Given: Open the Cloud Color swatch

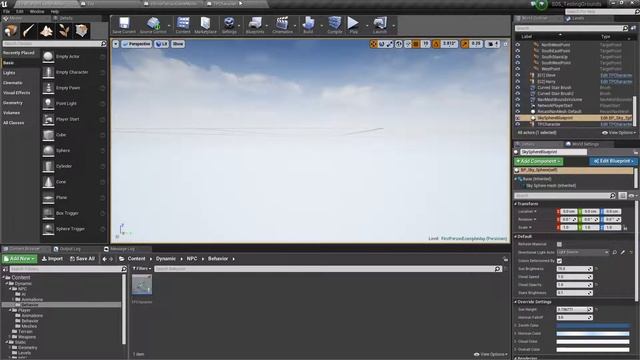Looking at the screenshot, I should (x=593, y=342).
